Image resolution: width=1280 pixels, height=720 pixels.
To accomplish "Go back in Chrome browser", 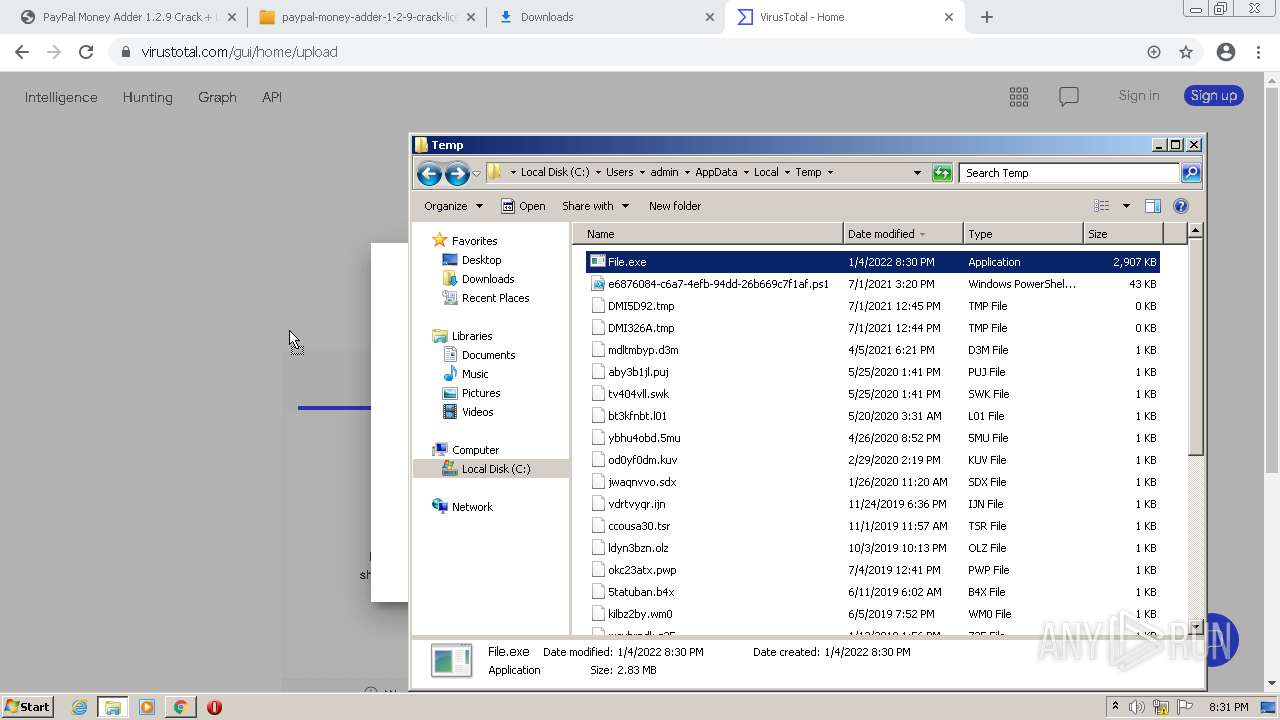I will click(22, 52).
